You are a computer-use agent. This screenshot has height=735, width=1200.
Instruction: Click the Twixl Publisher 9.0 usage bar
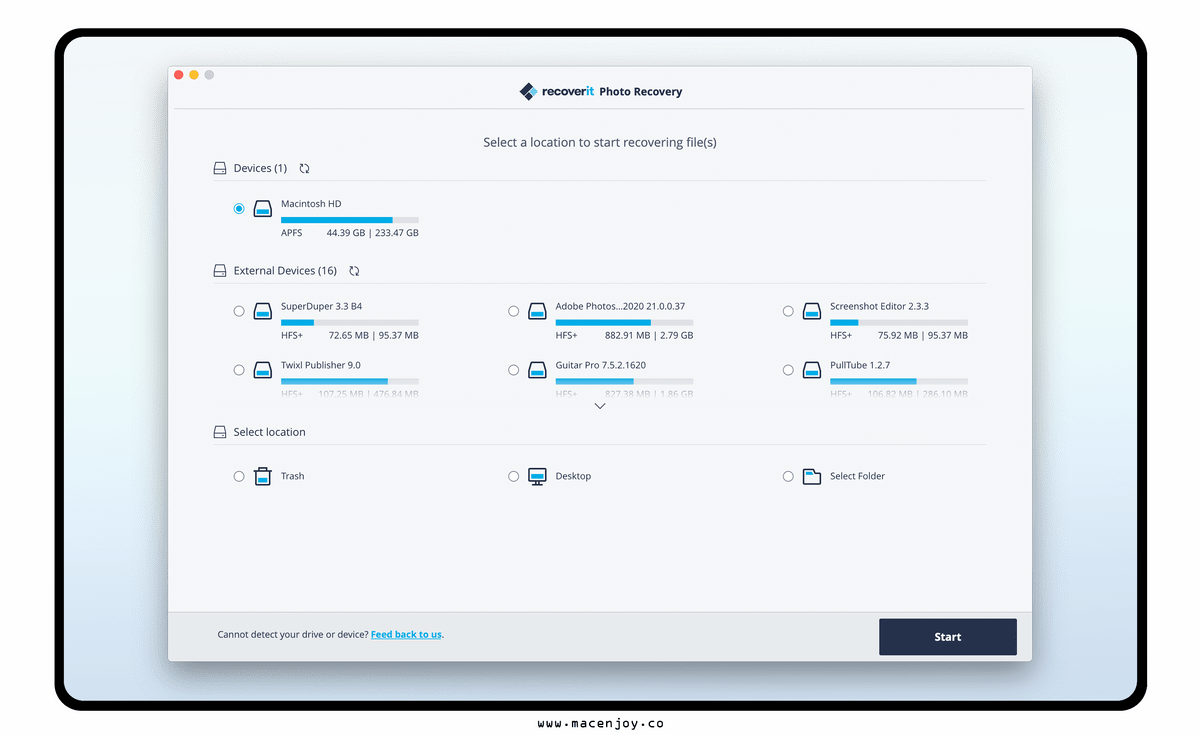tap(350, 381)
